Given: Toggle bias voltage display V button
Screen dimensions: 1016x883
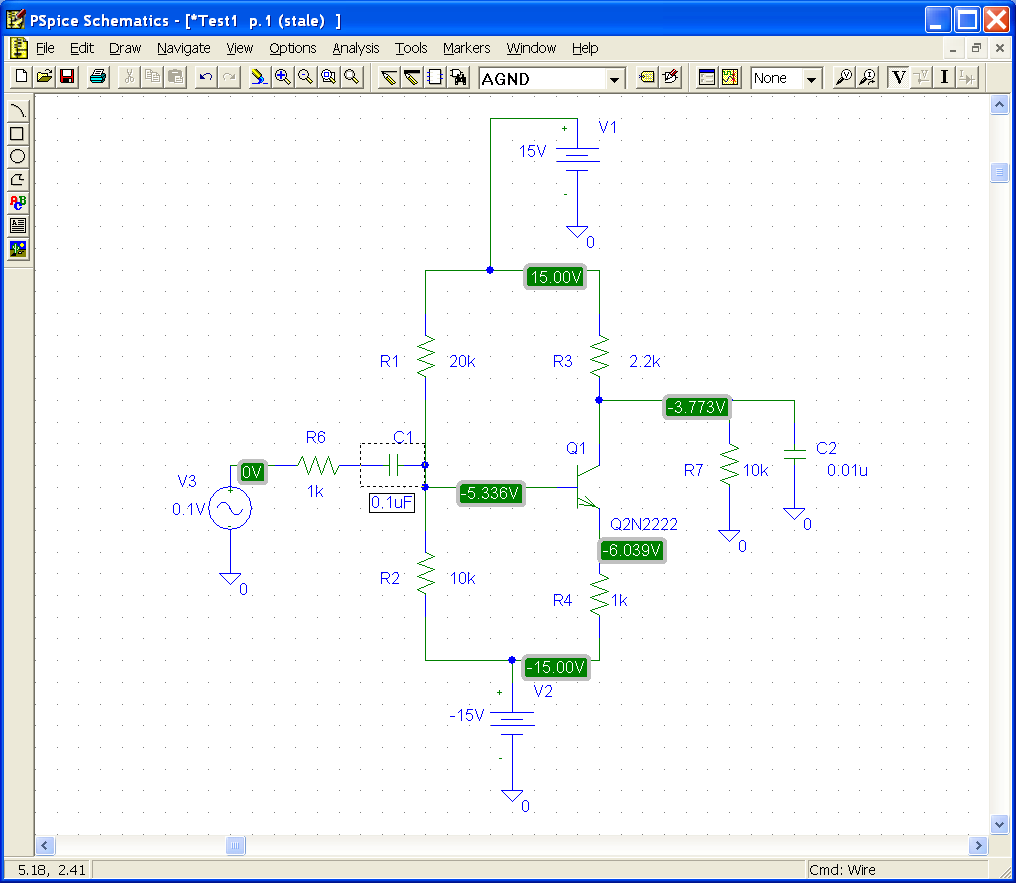Looking at the screenshot, I should [x=898, y=77].
